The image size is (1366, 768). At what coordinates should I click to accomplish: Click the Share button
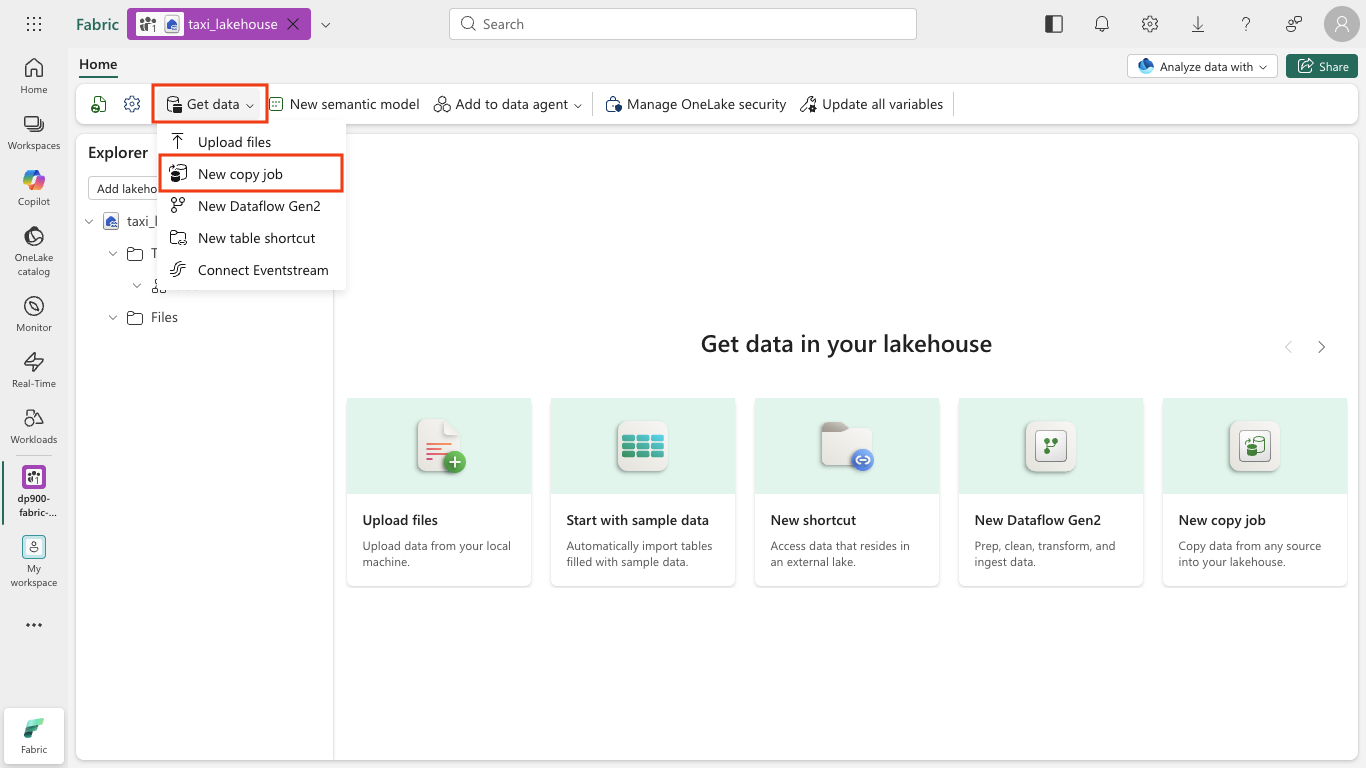[x=1322, y=66]
